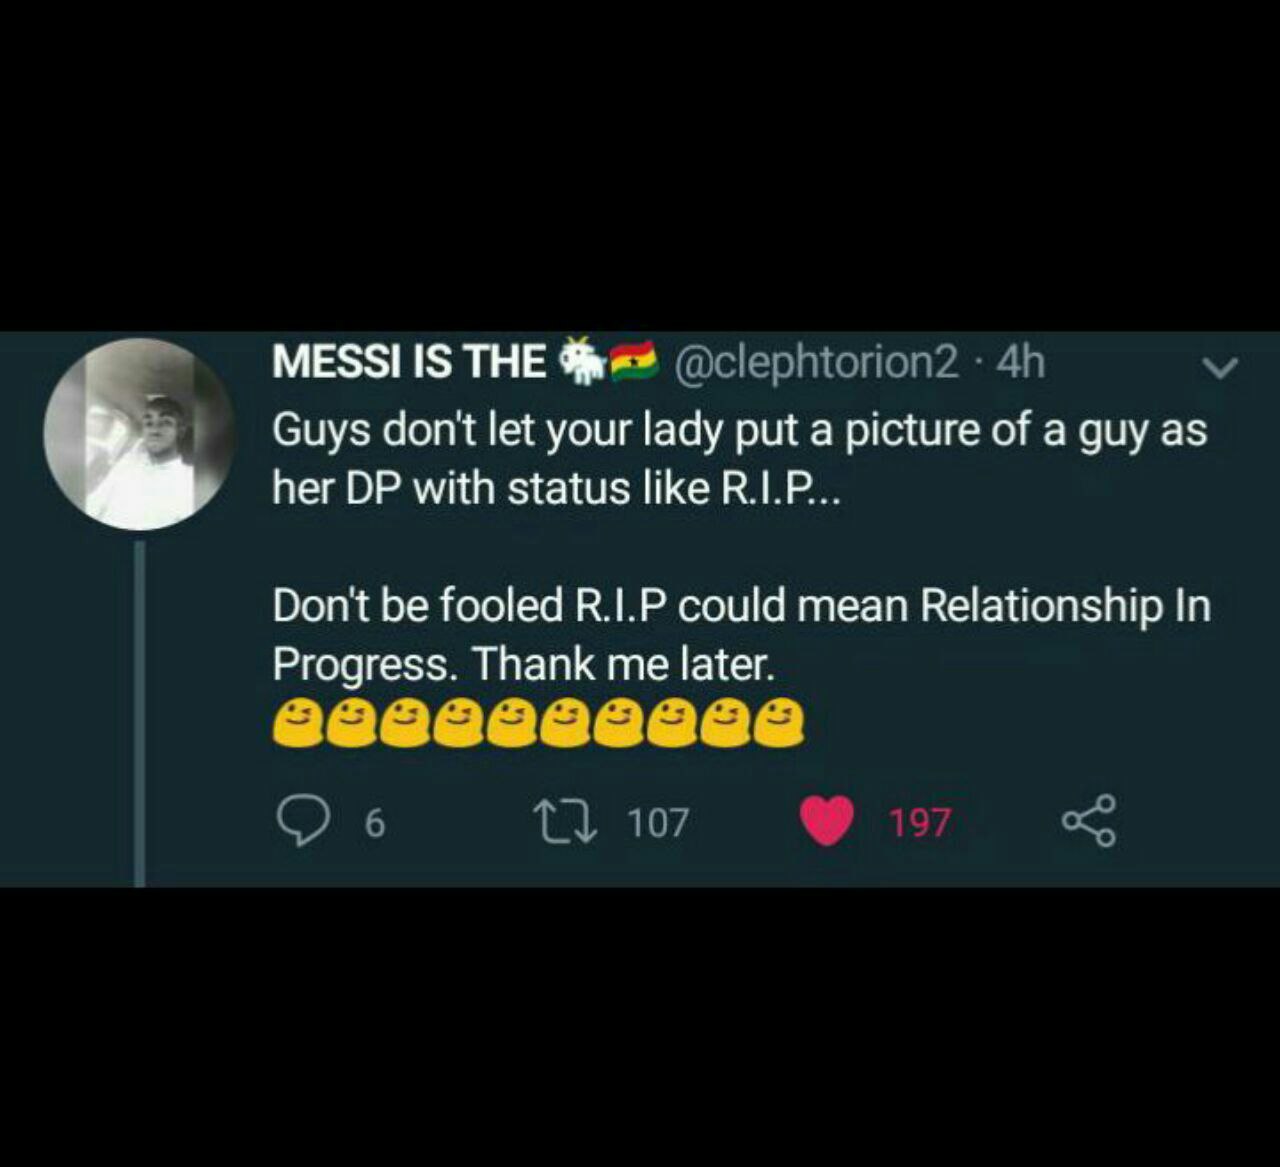
Task: Click the goat emoji in display name
Action: [x=581, y=360]
